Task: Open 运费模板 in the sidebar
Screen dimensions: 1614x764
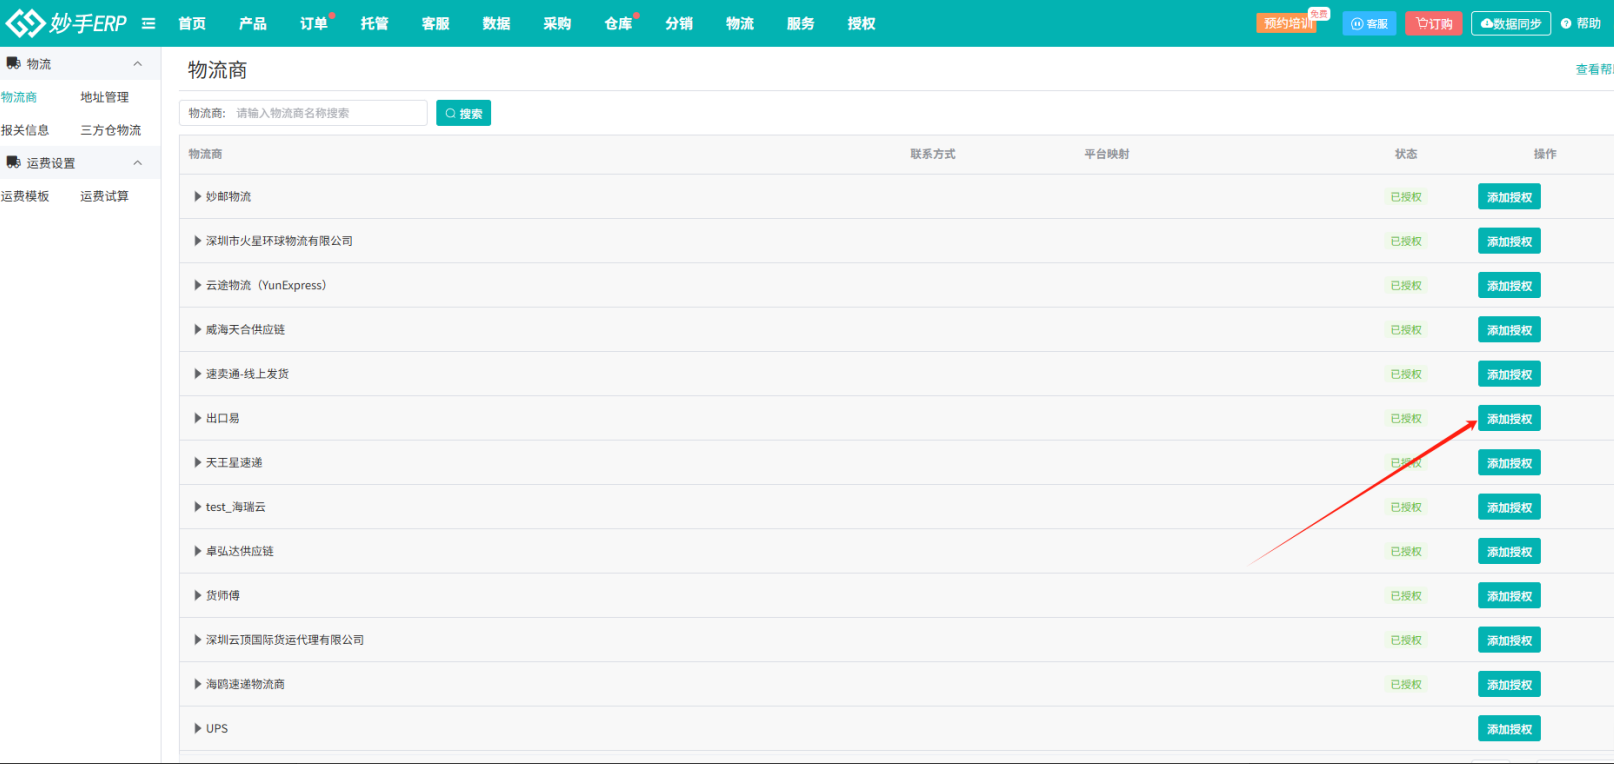Action: click(x=25, y=196)
